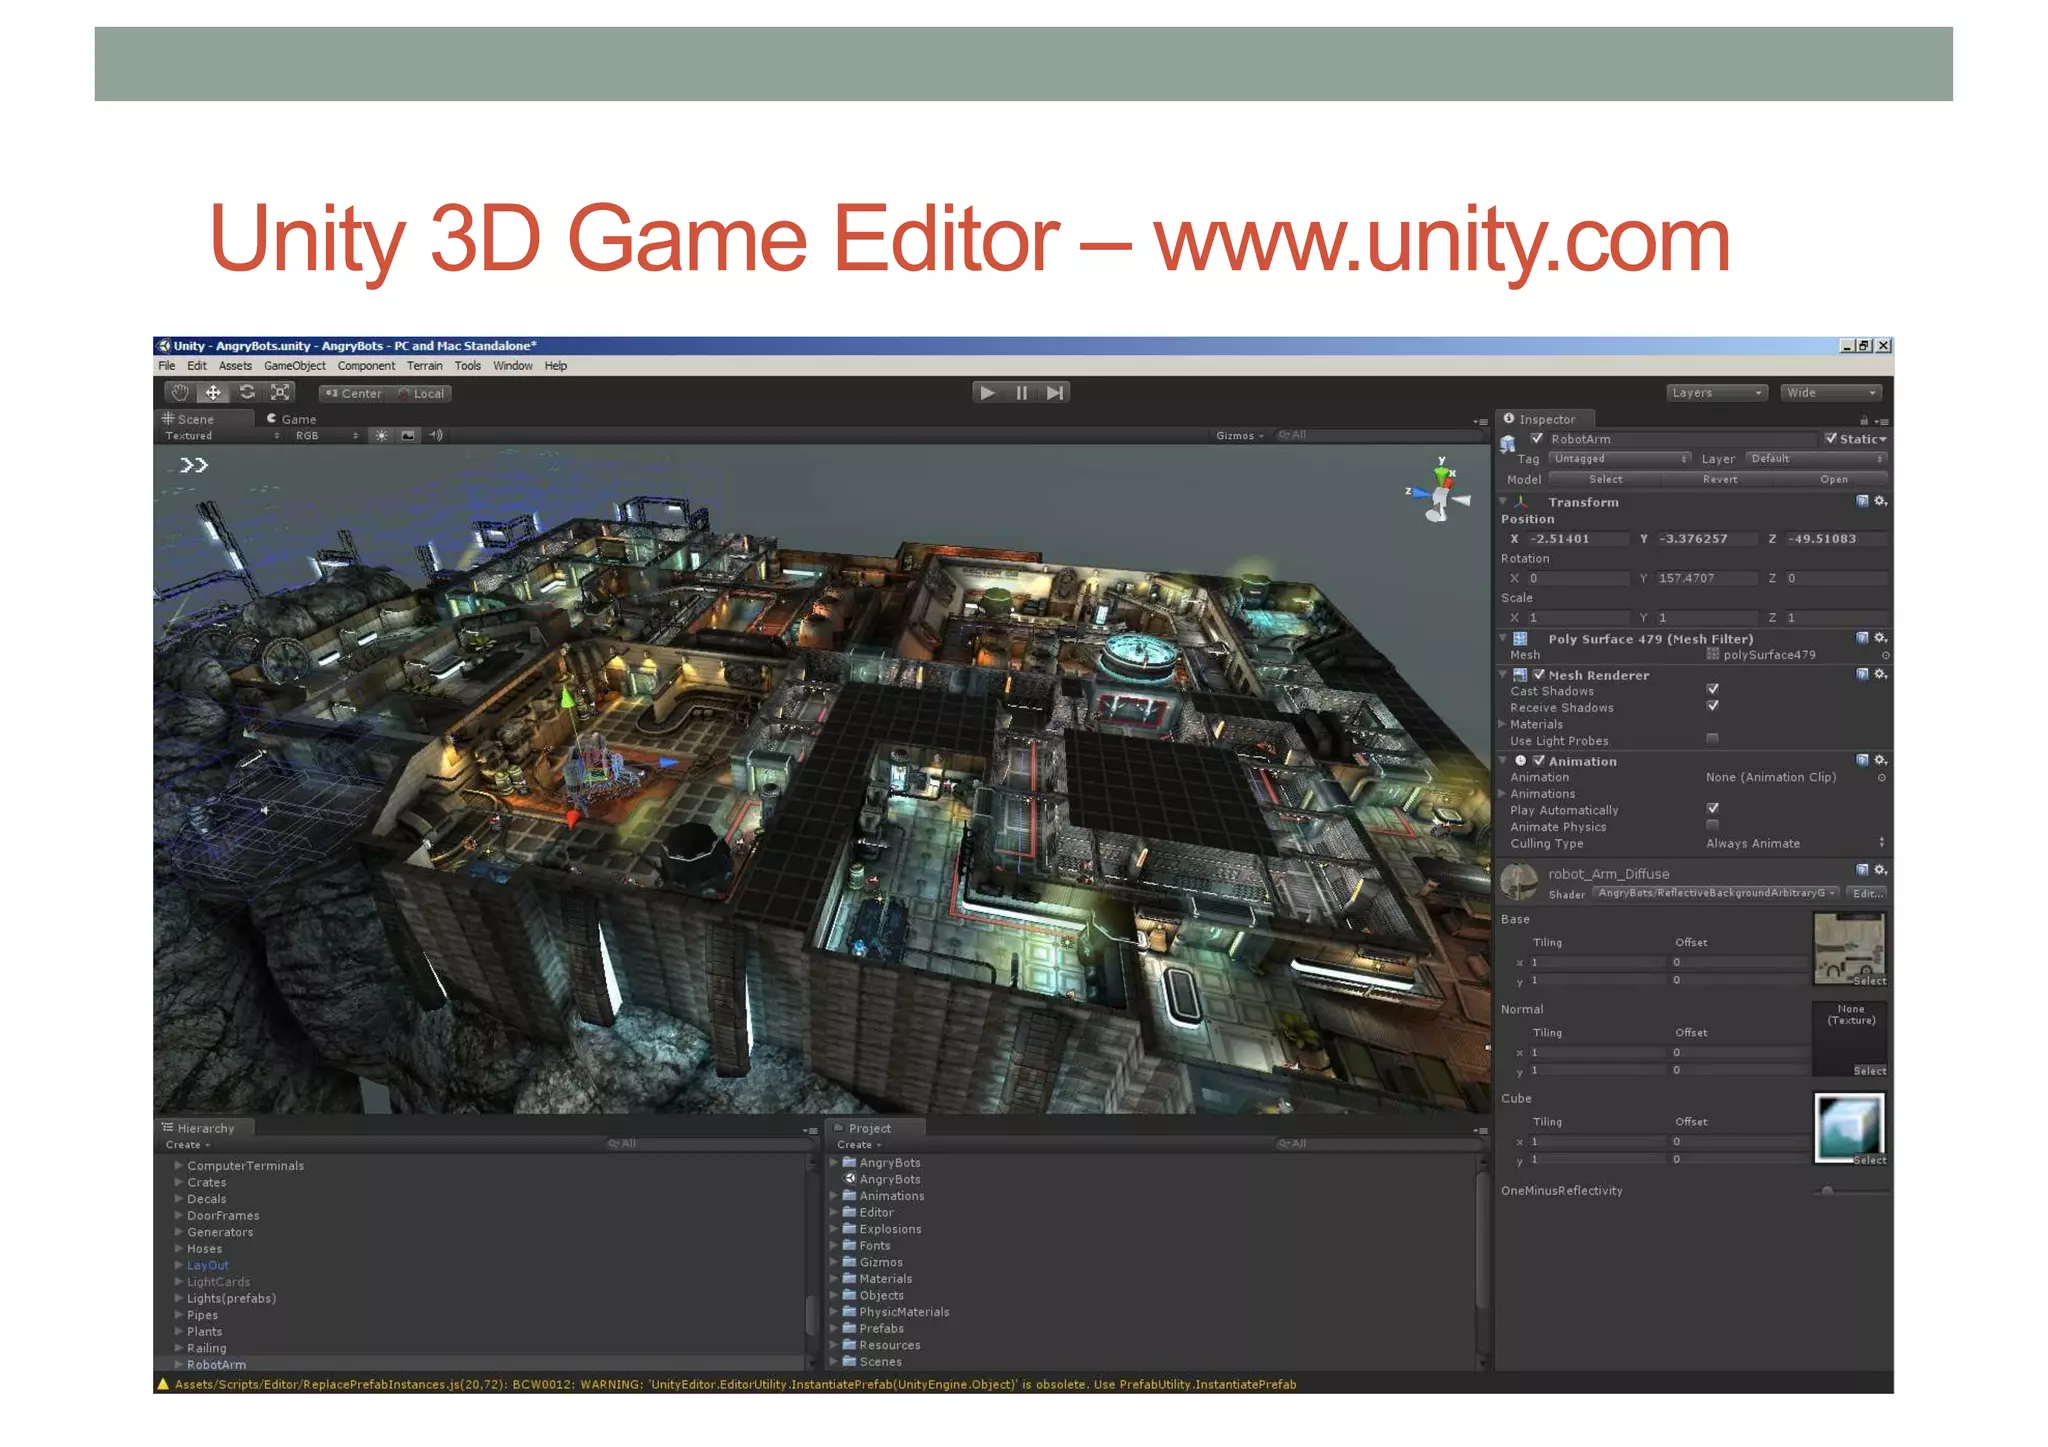2048x1447 pixels.
Task: Open Transform component help icon
Action: click(1862, 501)
